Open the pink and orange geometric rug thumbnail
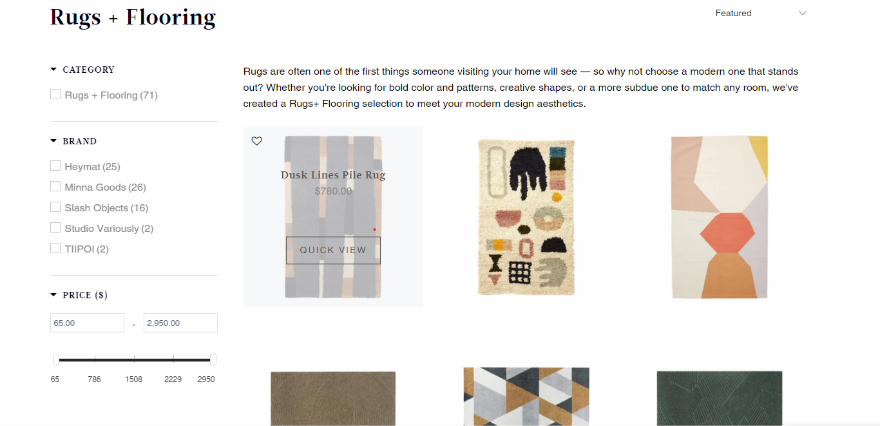880x426 pixels. (x=719, y=217)
